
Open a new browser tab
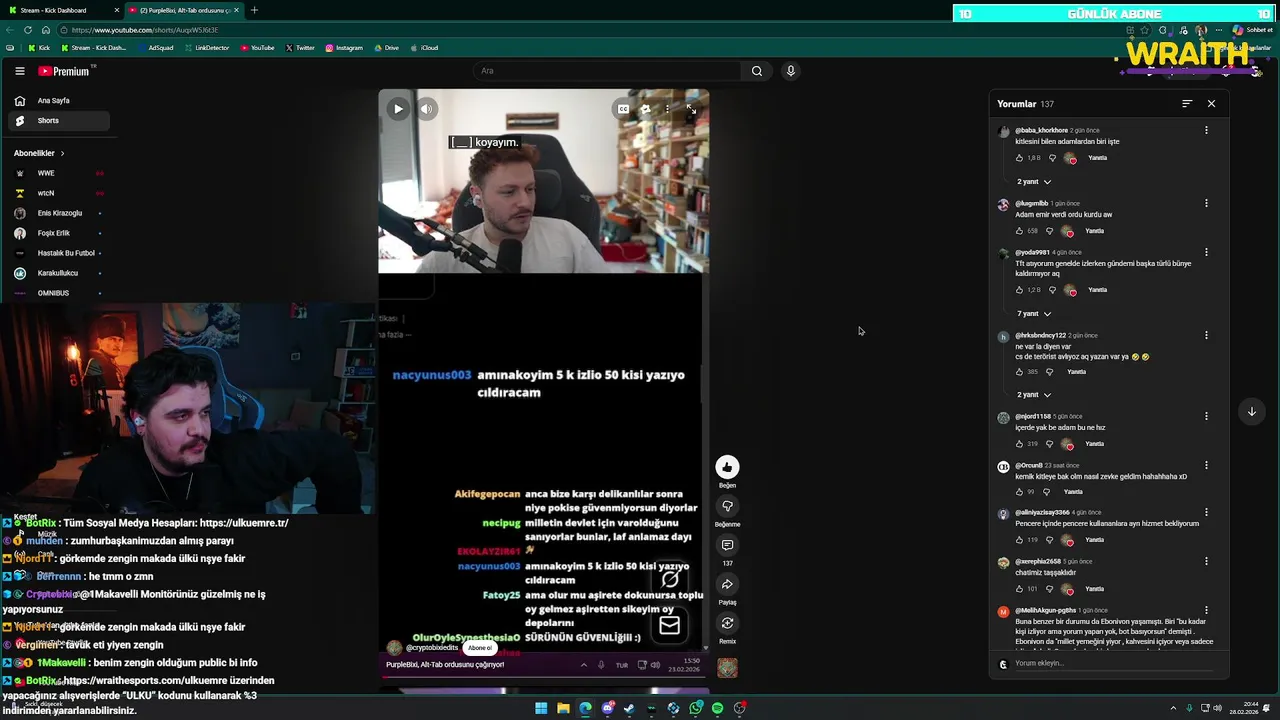tap(254, 10)
